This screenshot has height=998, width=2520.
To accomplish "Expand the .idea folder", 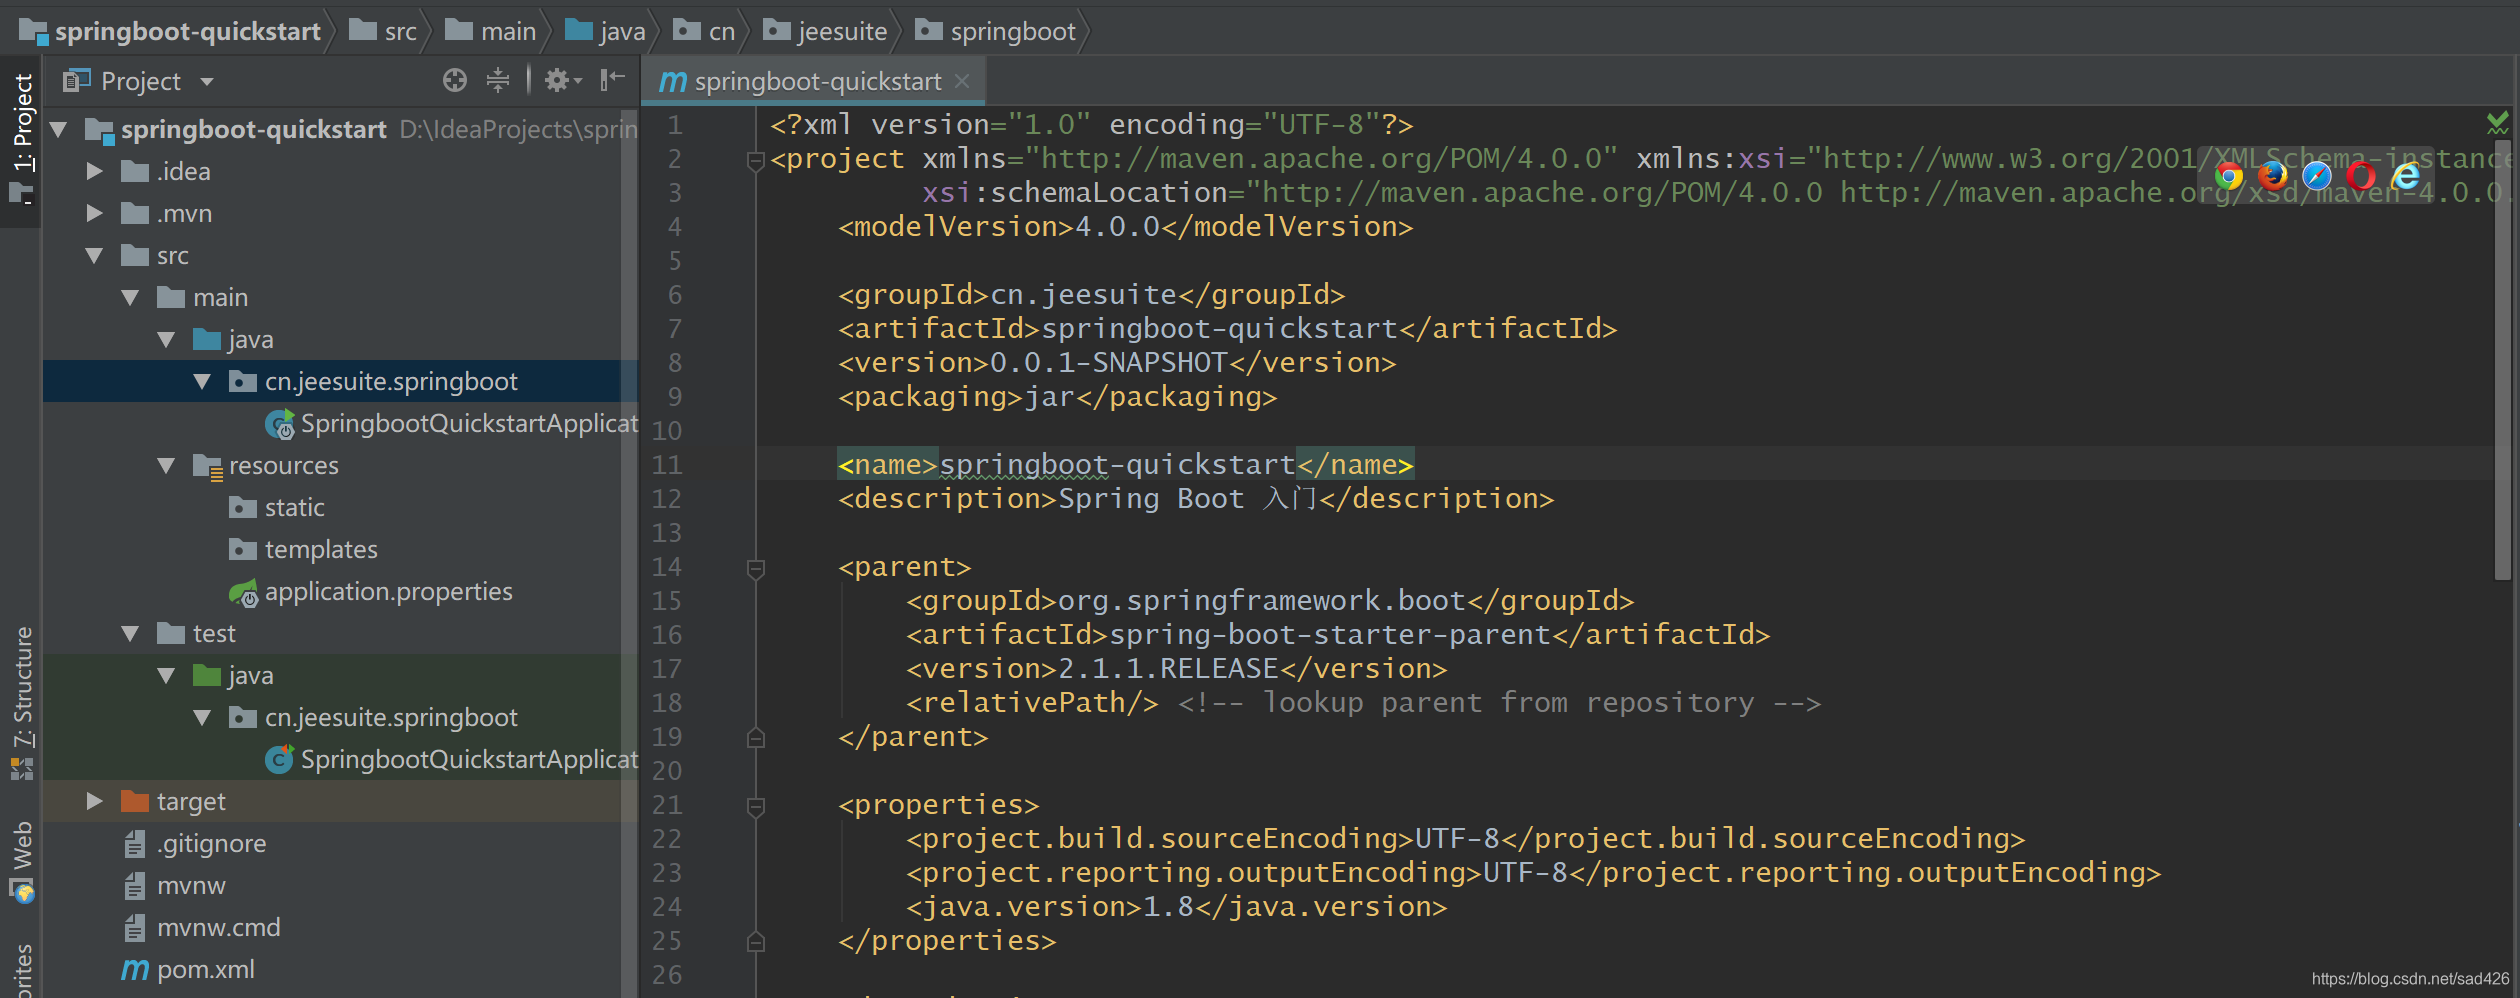I will [95, 171].
